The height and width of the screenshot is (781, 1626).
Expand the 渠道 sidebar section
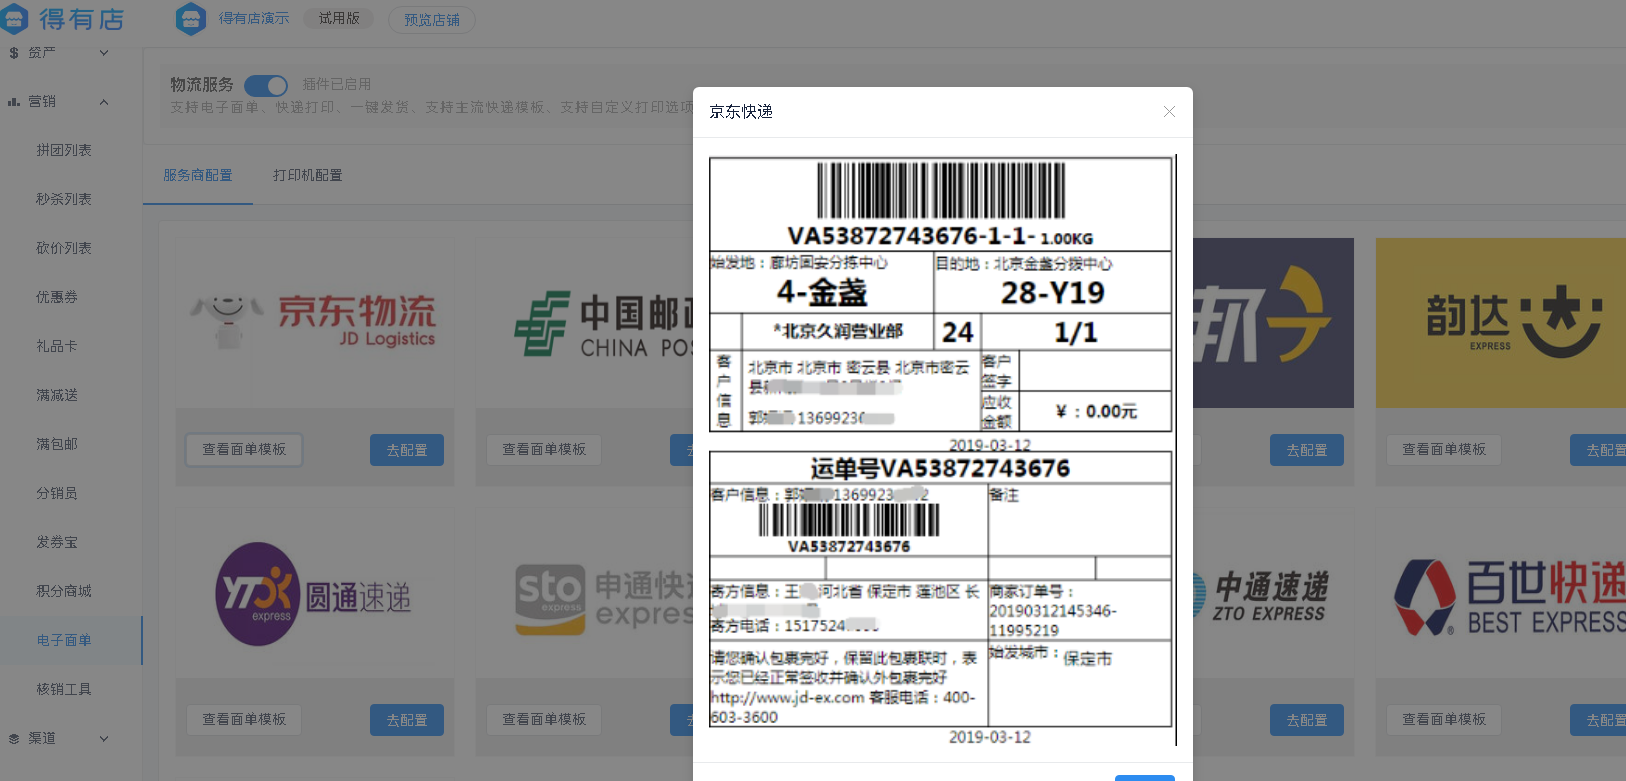point(104,739)
